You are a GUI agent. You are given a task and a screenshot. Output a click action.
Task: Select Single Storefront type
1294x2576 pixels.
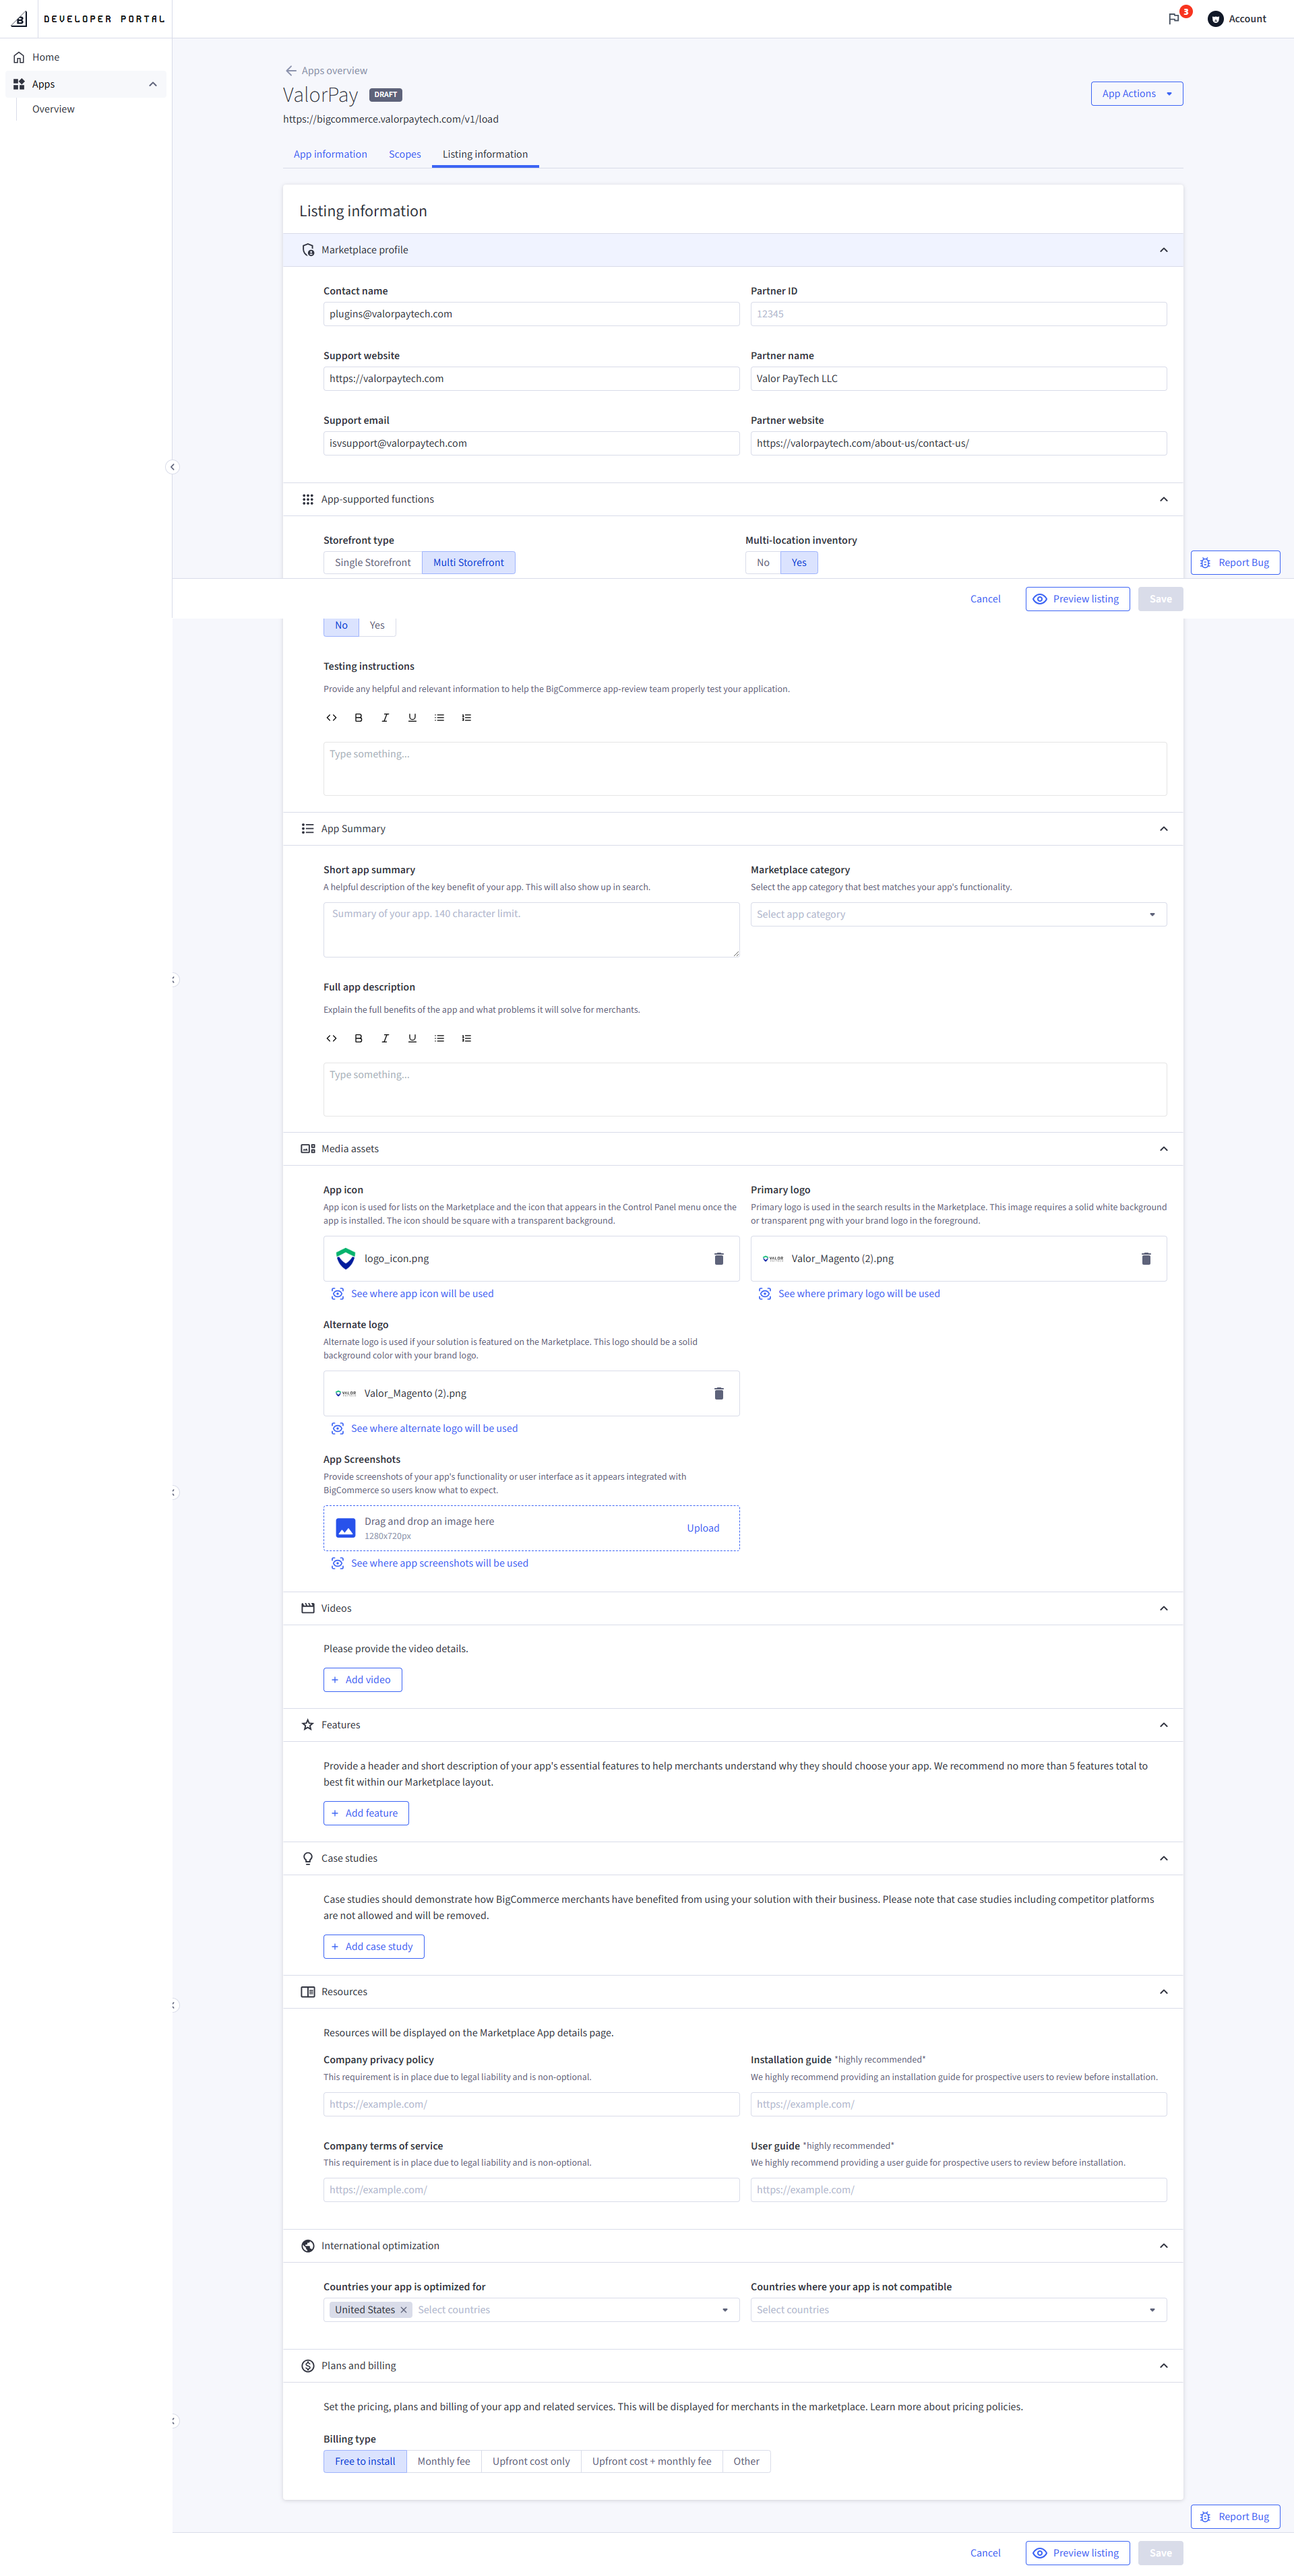373,563
